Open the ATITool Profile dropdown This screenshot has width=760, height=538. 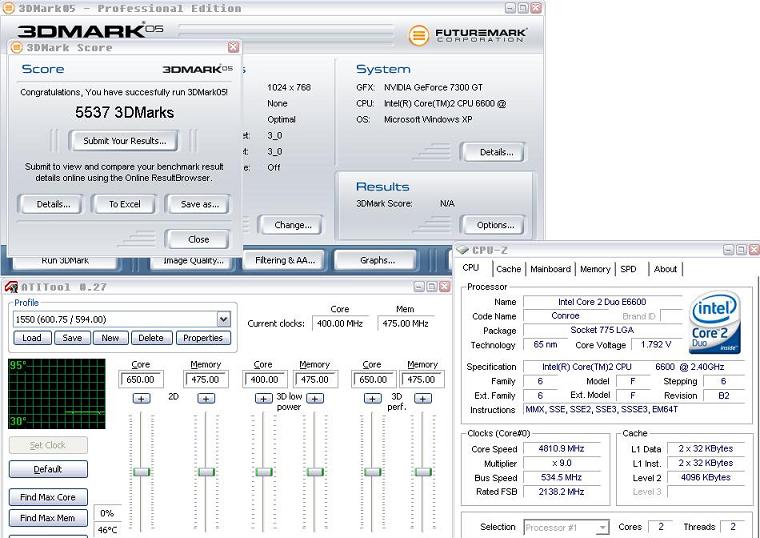click(223, 319)
